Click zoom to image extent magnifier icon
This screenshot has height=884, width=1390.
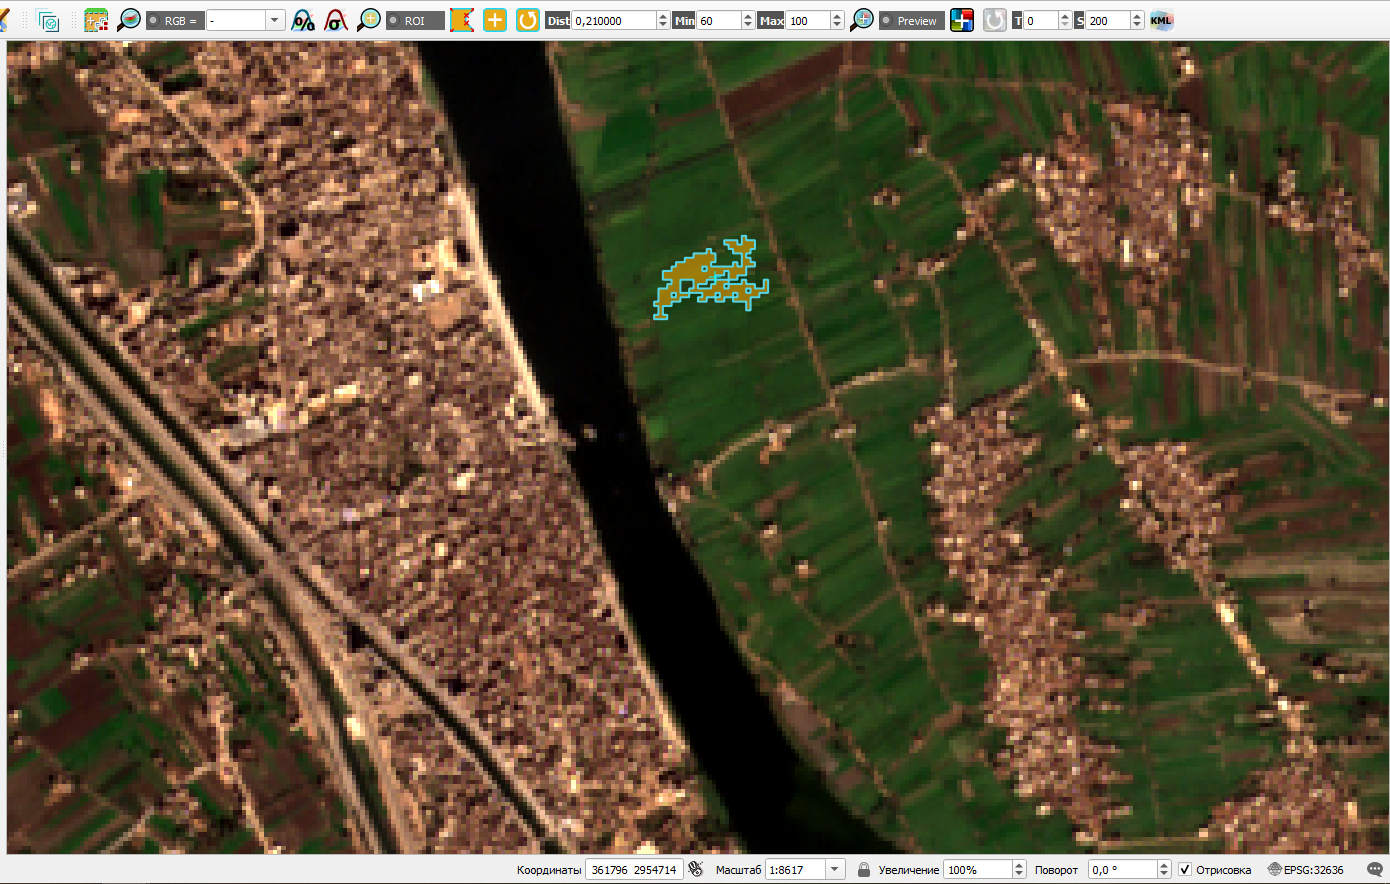(x=129, y=20)
